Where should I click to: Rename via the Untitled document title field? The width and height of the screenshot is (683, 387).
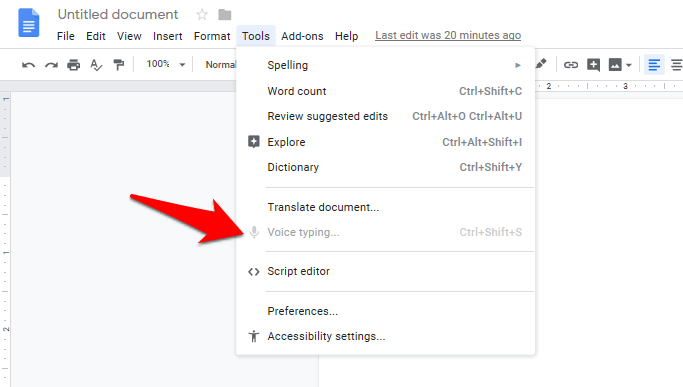pos(118,14)
